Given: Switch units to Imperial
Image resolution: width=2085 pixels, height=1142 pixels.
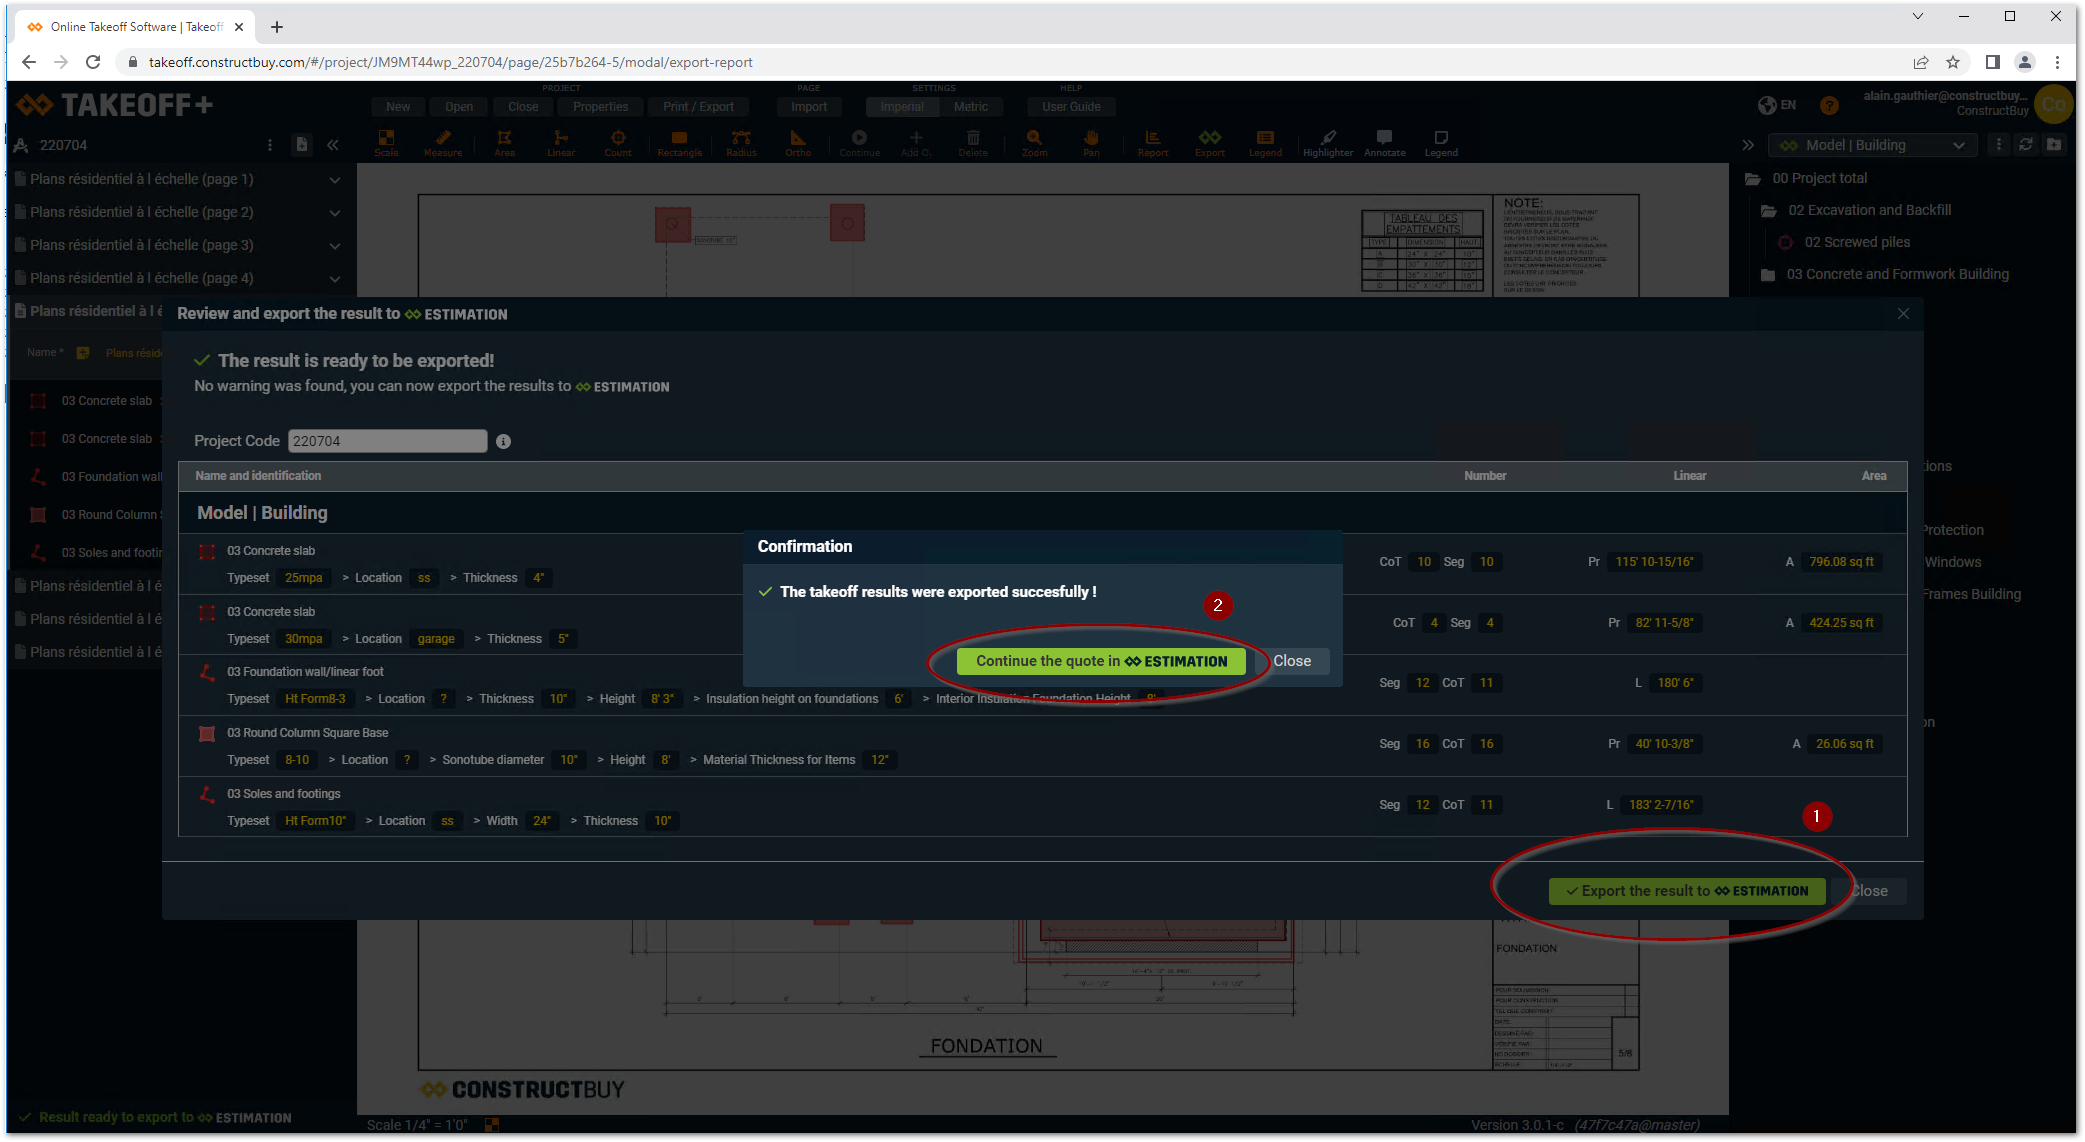Looking at the screenshot, I should coord(902,107).
